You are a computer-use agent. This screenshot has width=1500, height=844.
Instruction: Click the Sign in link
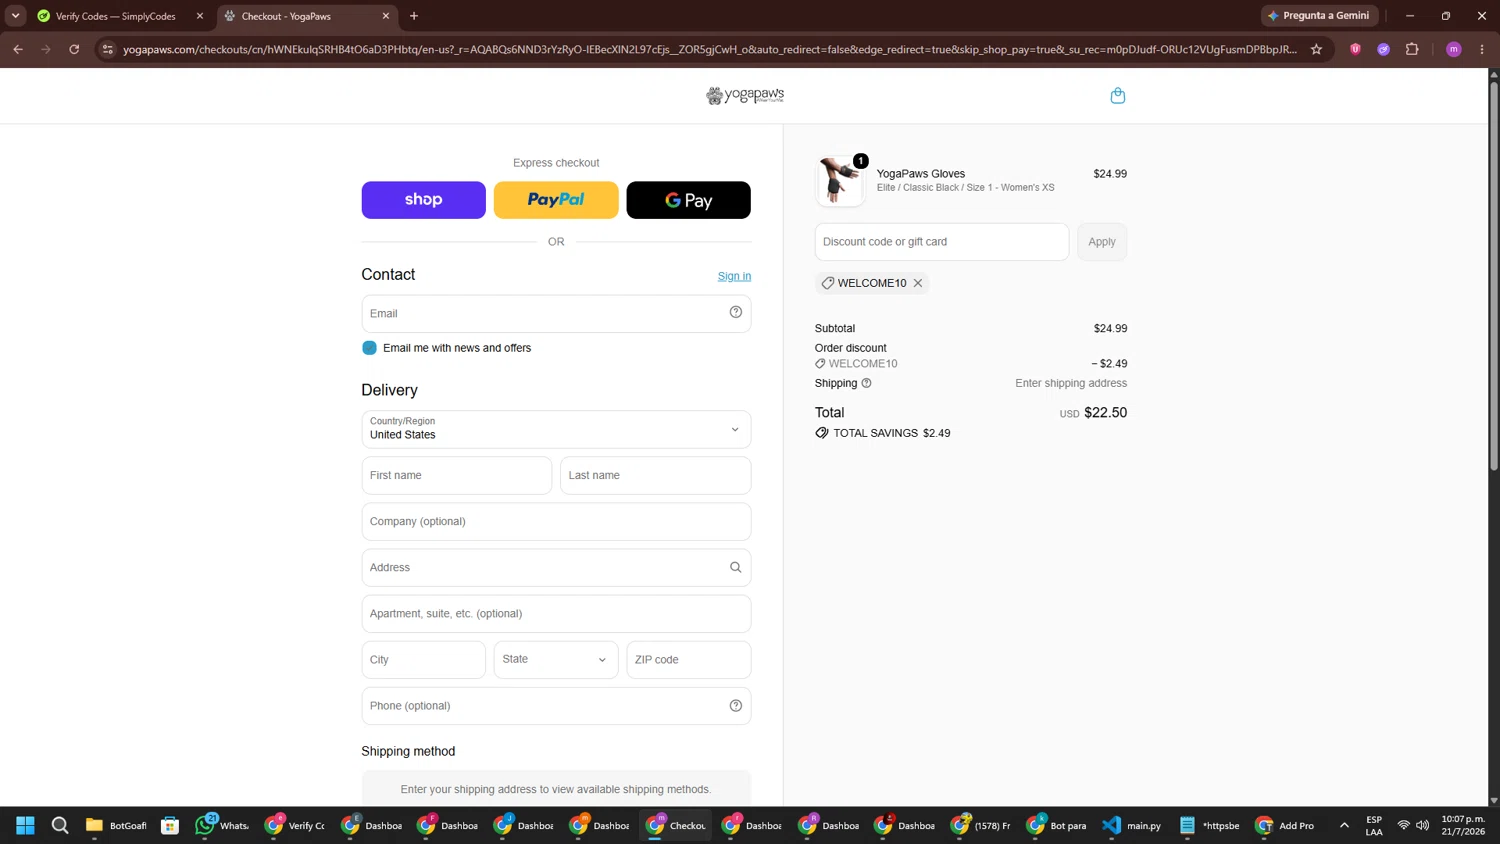pos(734,276)
